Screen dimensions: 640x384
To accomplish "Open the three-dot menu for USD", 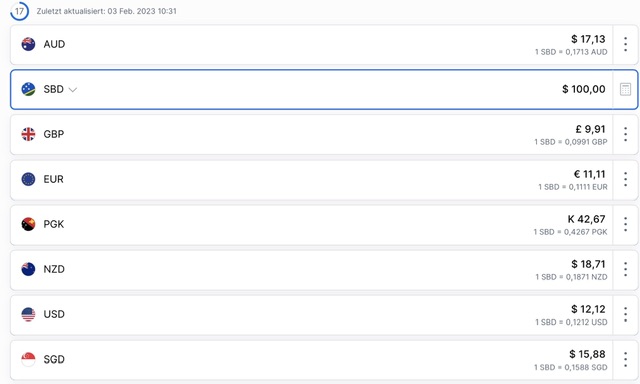I will click(x=625, y=315).
